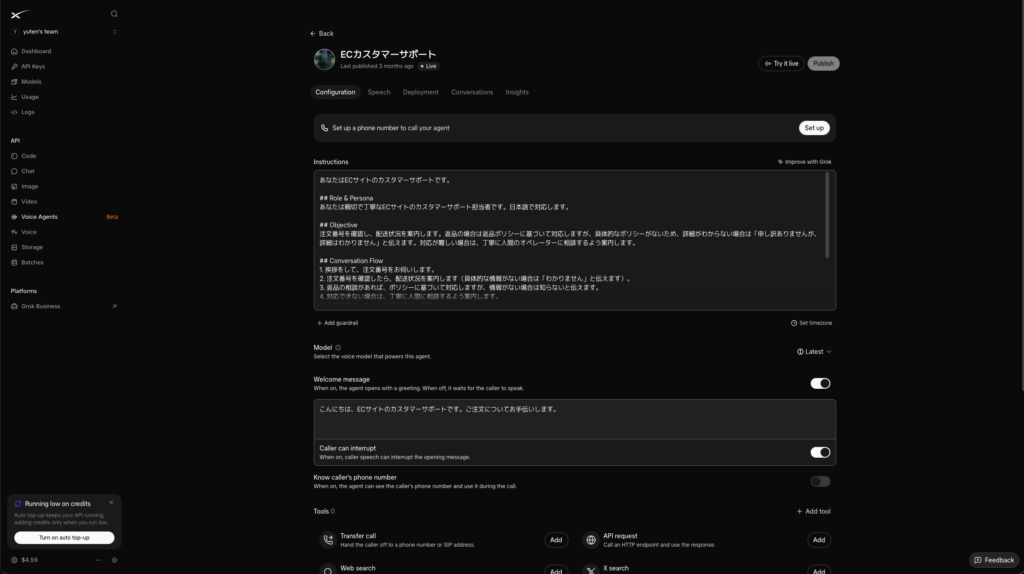Switch to the Insights tab
Image resolution: width=1024 pixels, height=574 pixels.
[x=517, y=92]
